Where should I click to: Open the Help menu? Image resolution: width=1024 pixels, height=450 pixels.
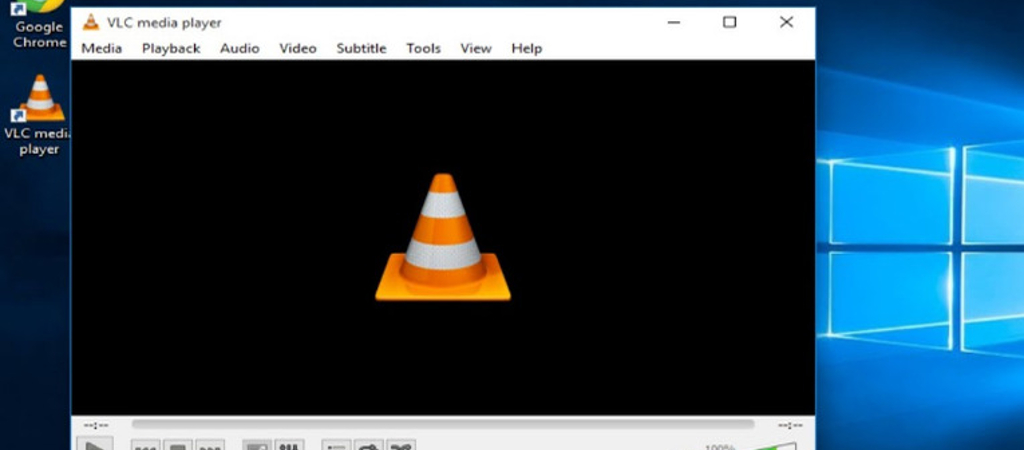[x=526, y=48]
